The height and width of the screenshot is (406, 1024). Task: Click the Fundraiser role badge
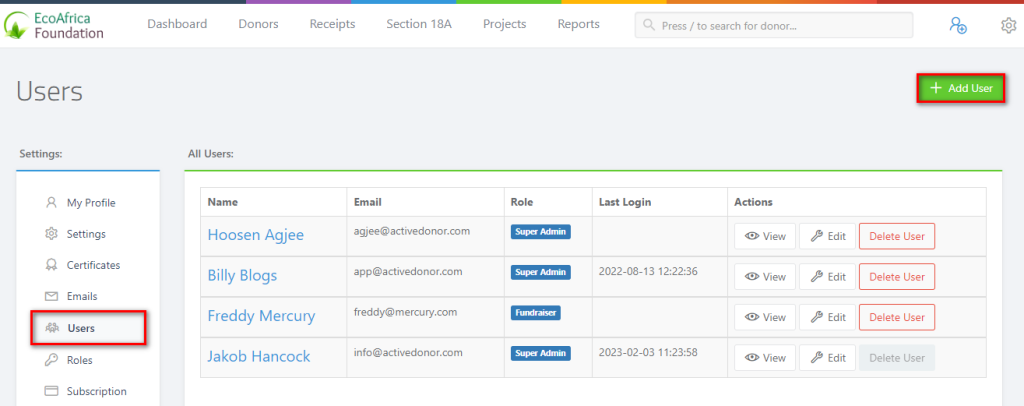tap(536, 313)
